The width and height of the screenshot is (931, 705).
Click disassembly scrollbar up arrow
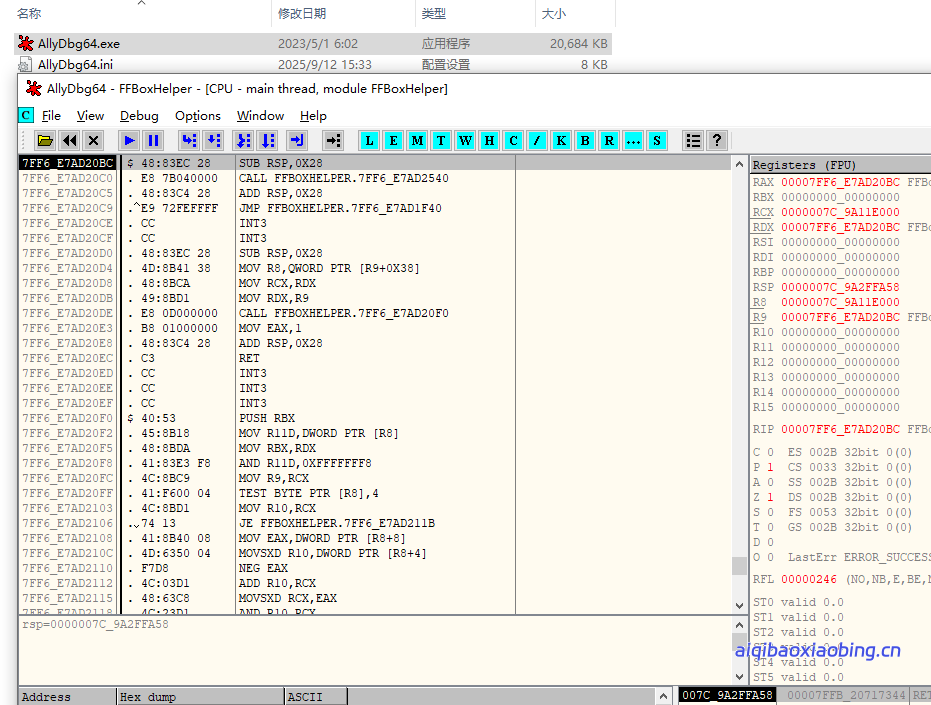coord(739,164)
